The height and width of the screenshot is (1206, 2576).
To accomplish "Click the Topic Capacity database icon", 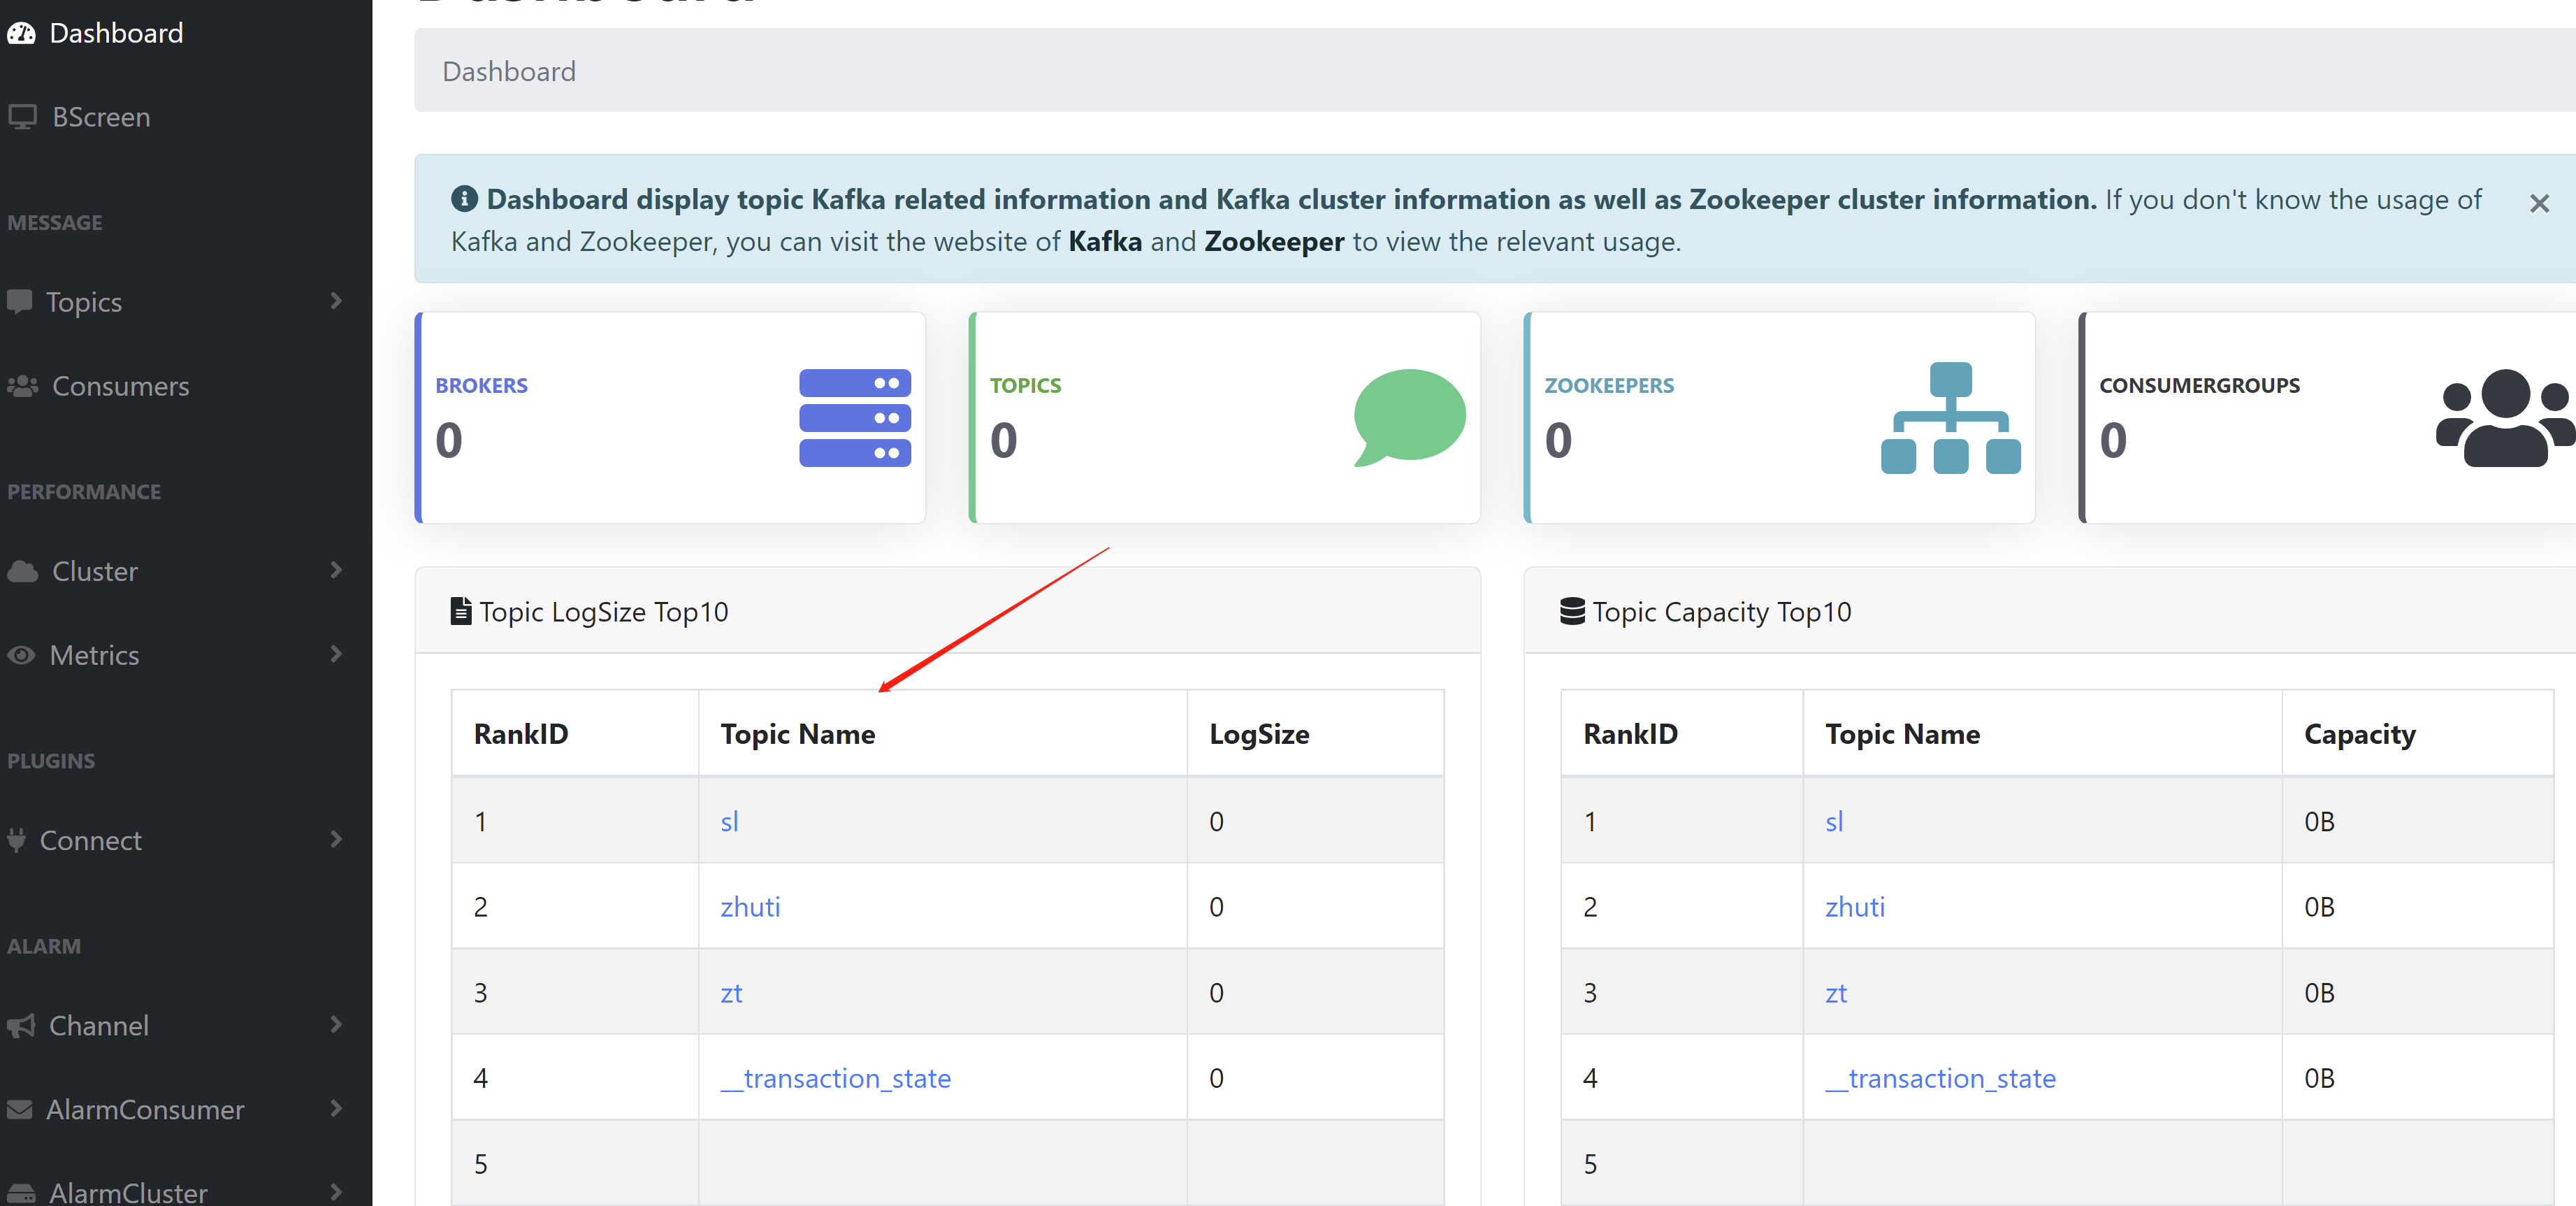I will 1572,611.
